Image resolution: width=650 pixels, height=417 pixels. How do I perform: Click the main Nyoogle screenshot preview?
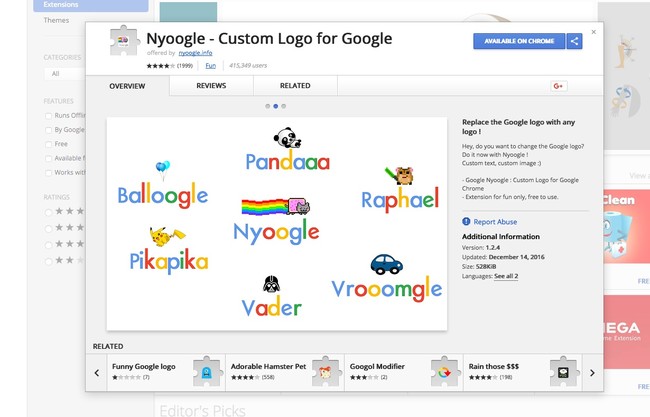[277, 224]
